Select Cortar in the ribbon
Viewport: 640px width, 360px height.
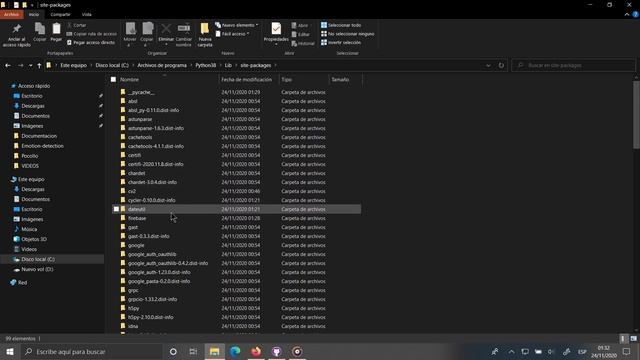pyautogui.click(x=77, y=25)
